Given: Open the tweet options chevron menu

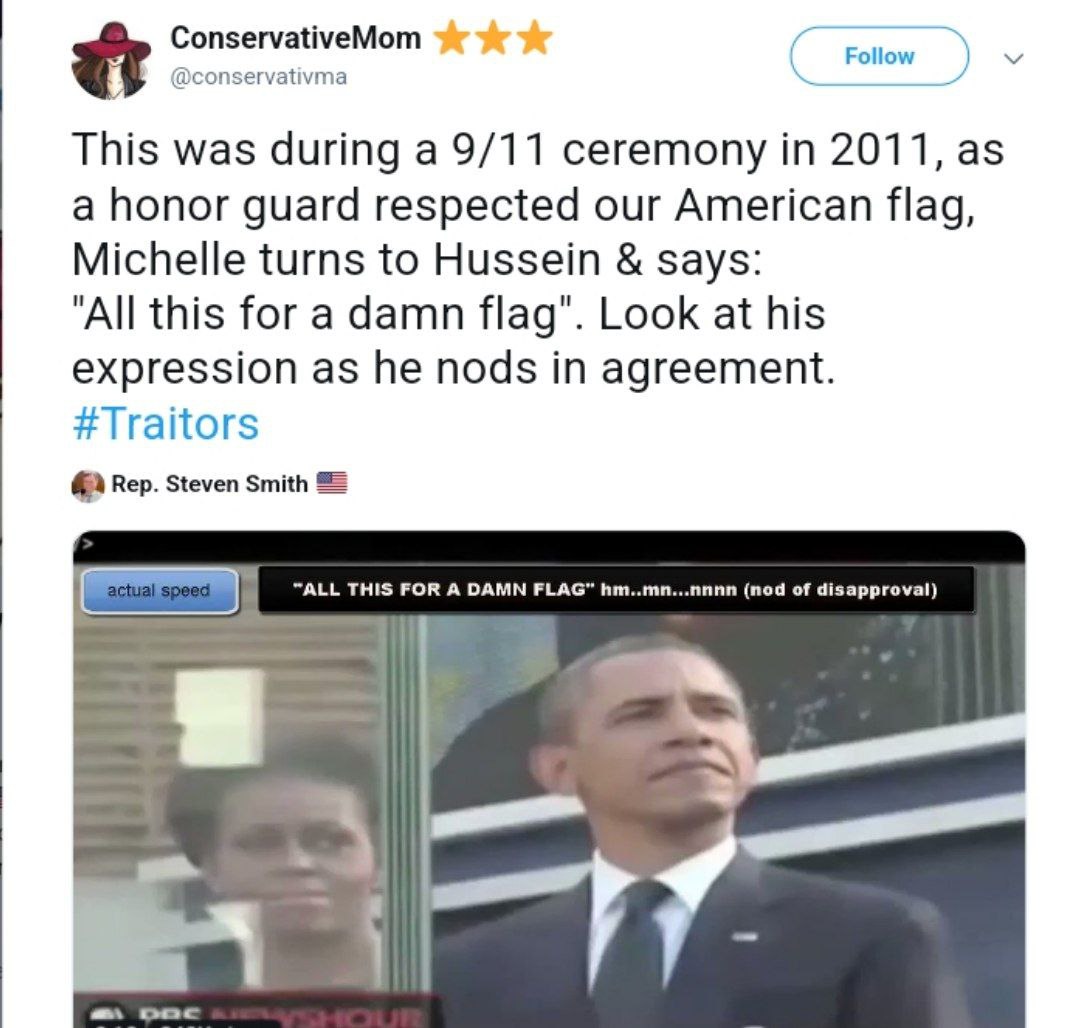Looking at the screenshot, I should pos(1013,59).
